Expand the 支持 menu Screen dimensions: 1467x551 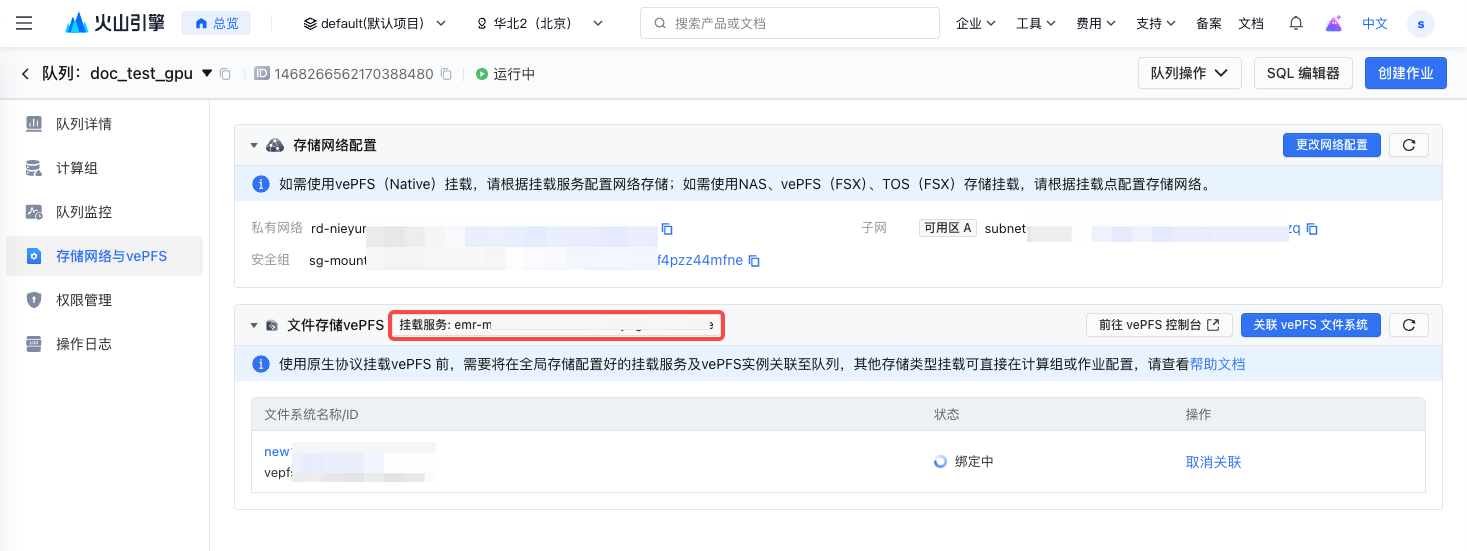point(1156,23)
